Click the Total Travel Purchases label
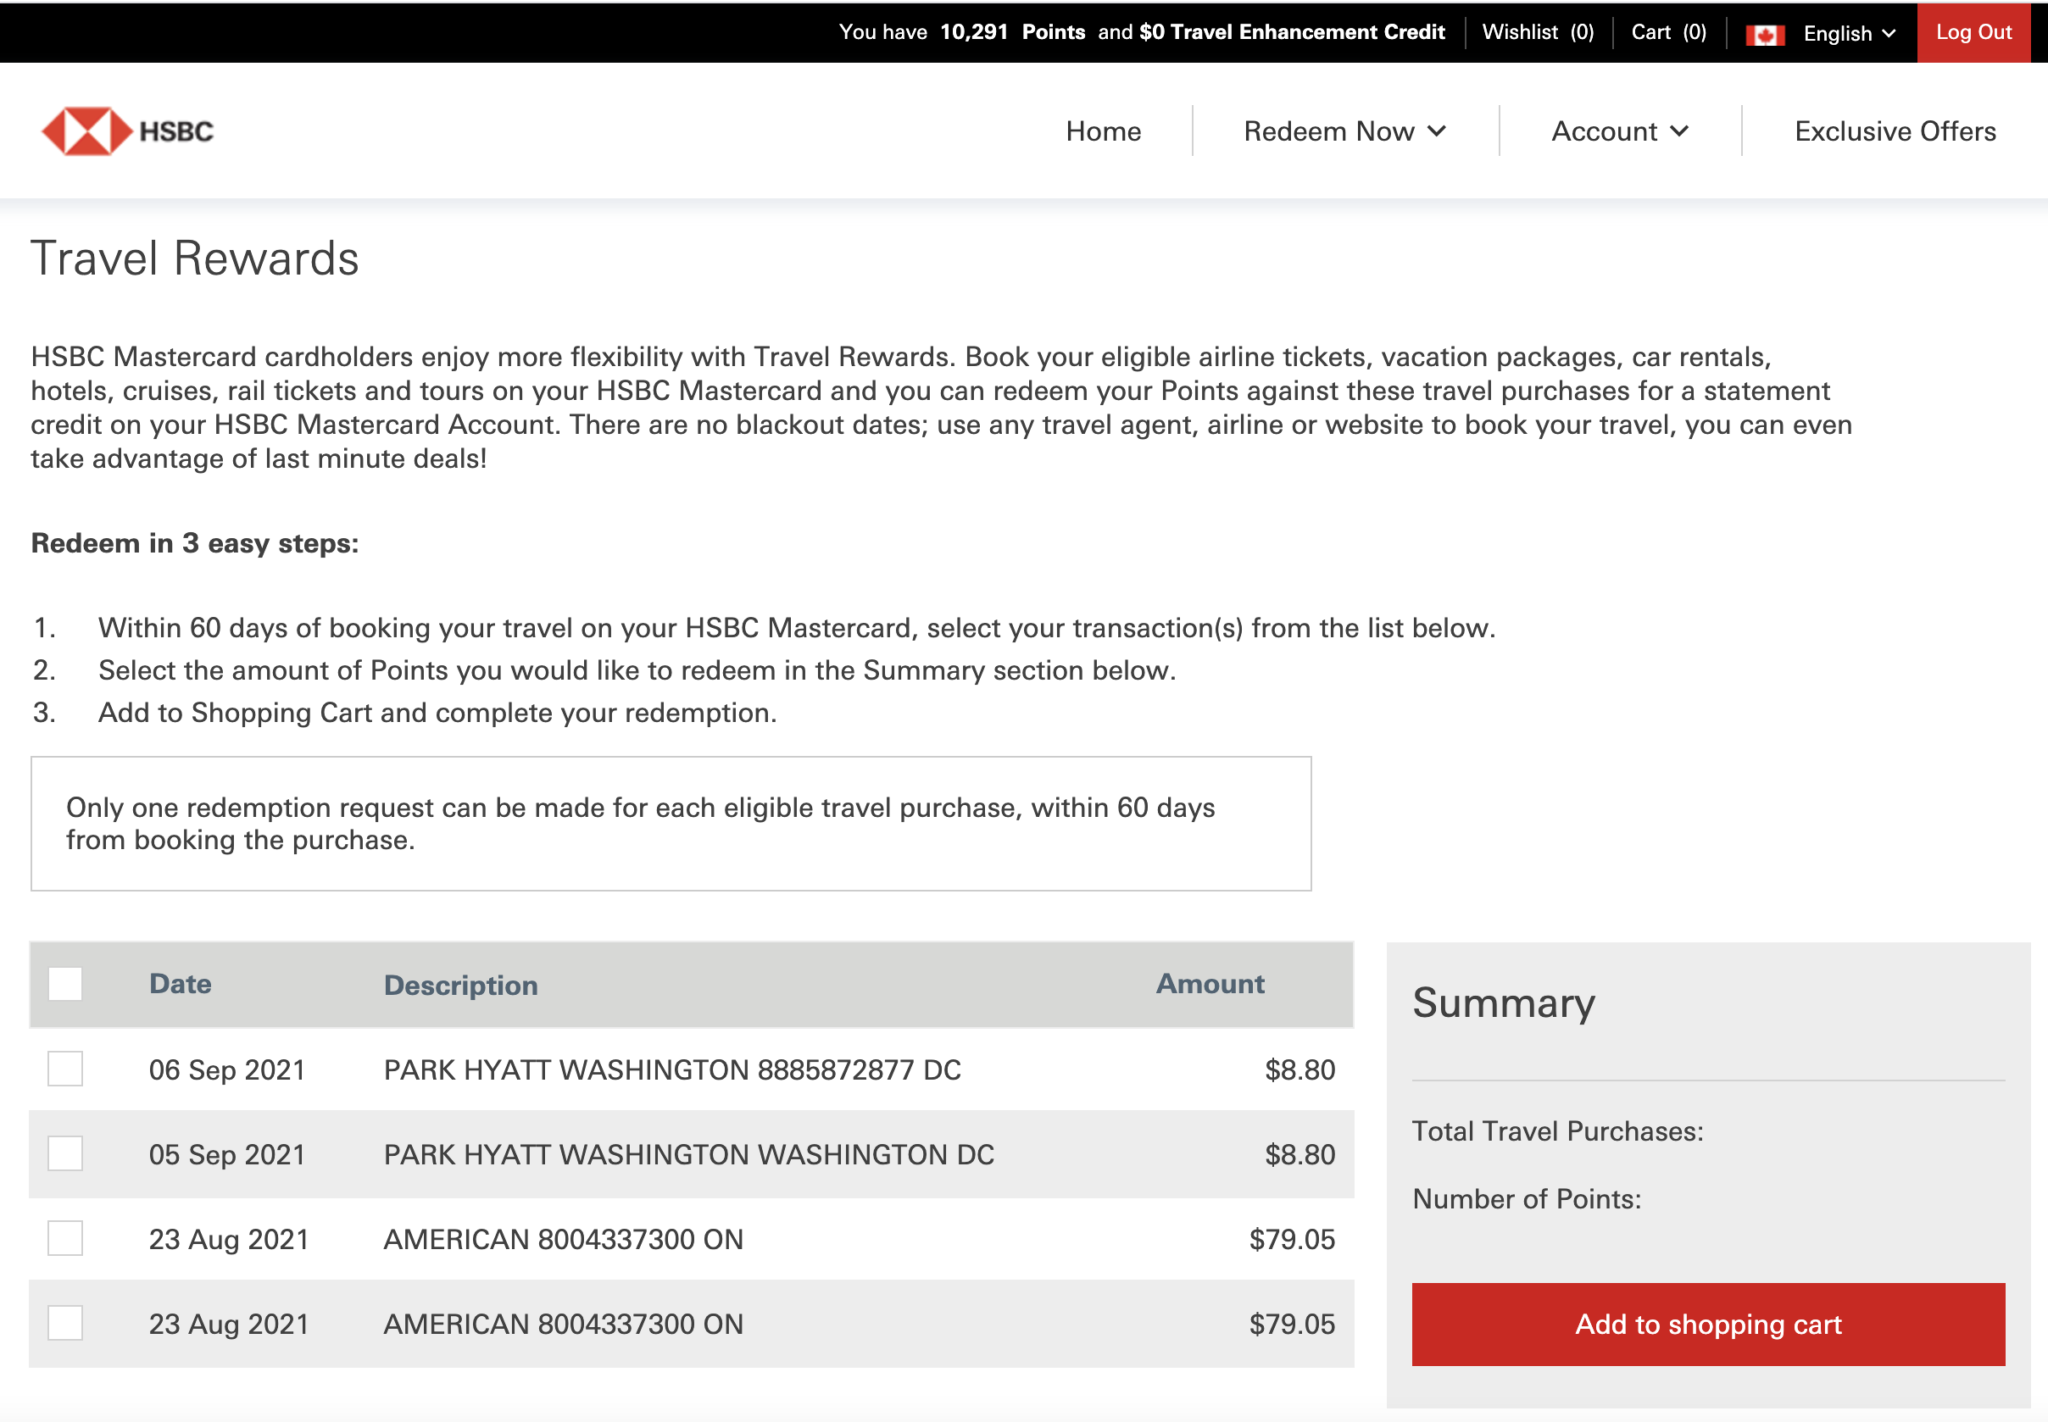The height and width of the screenshot is (1422, 2048). (x=1558, y=1131)
